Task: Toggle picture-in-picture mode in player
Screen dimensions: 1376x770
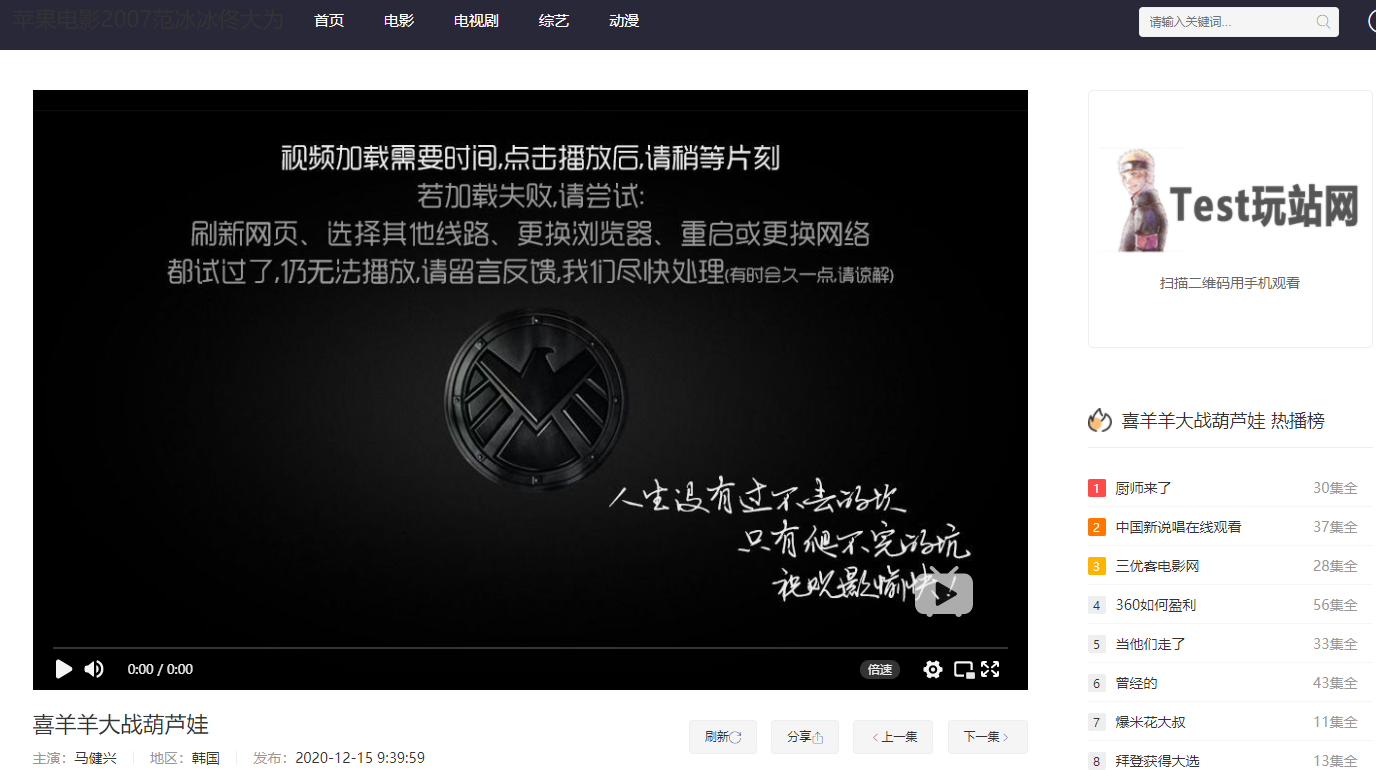Action: tap(963, 670)
